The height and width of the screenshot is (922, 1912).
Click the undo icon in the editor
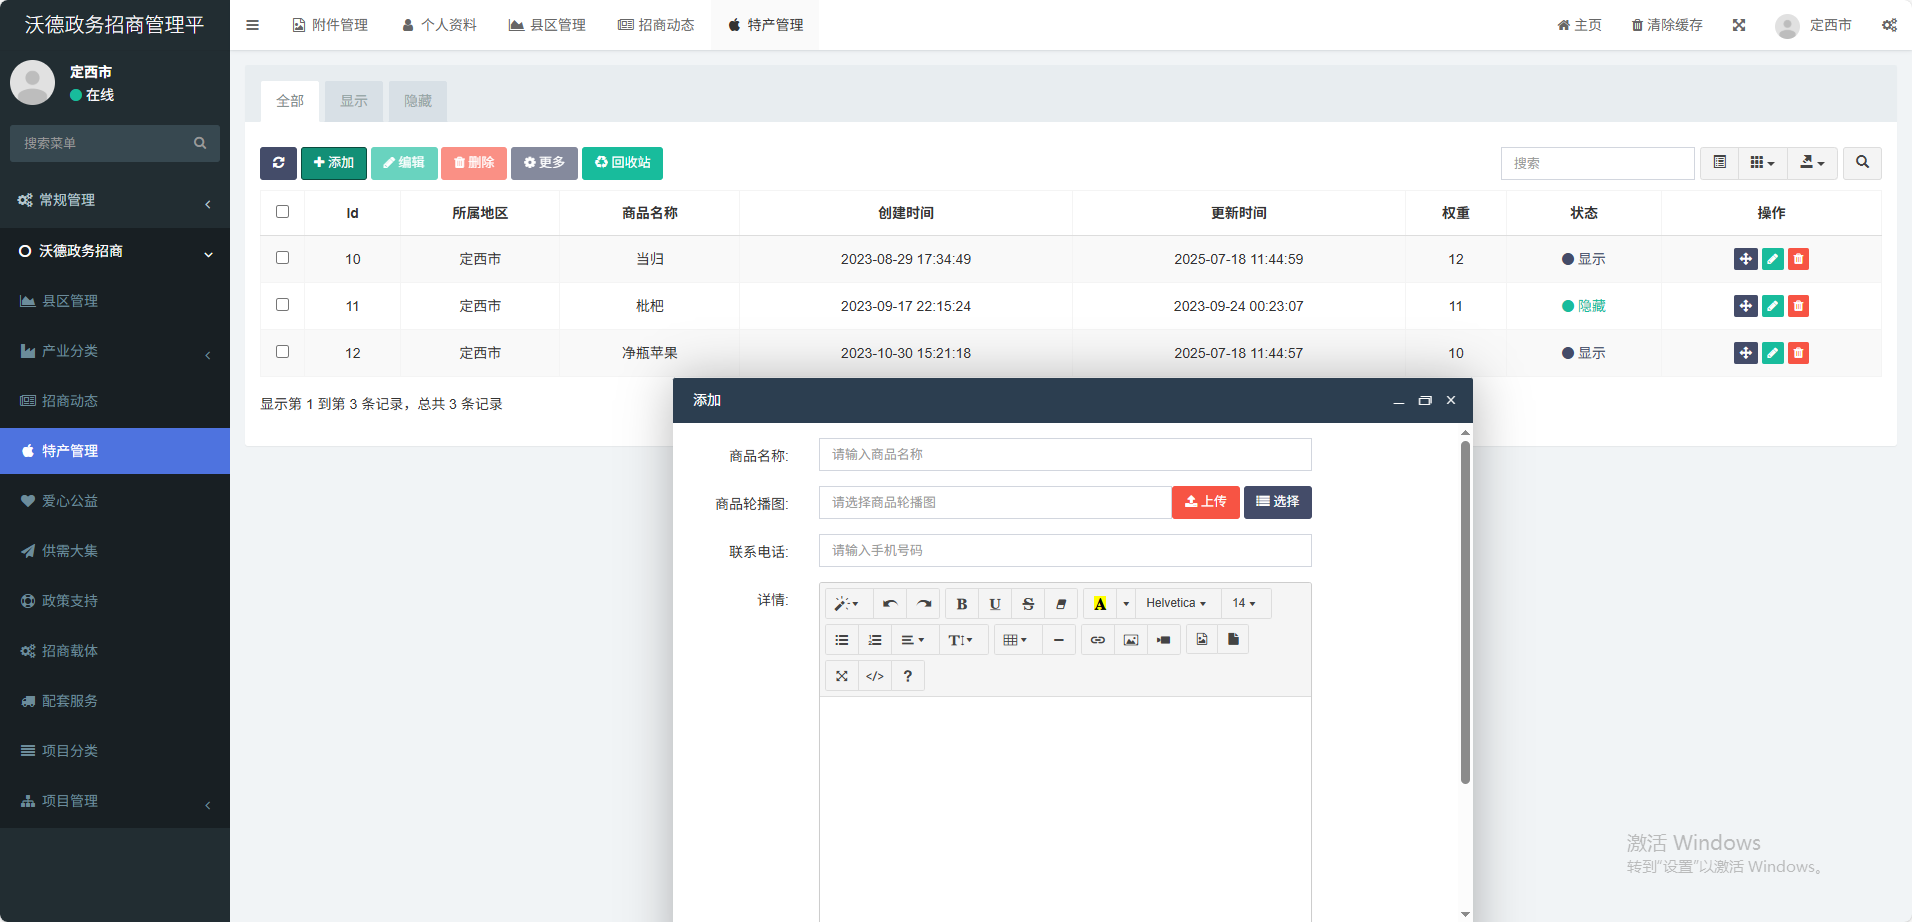point(889,604)
